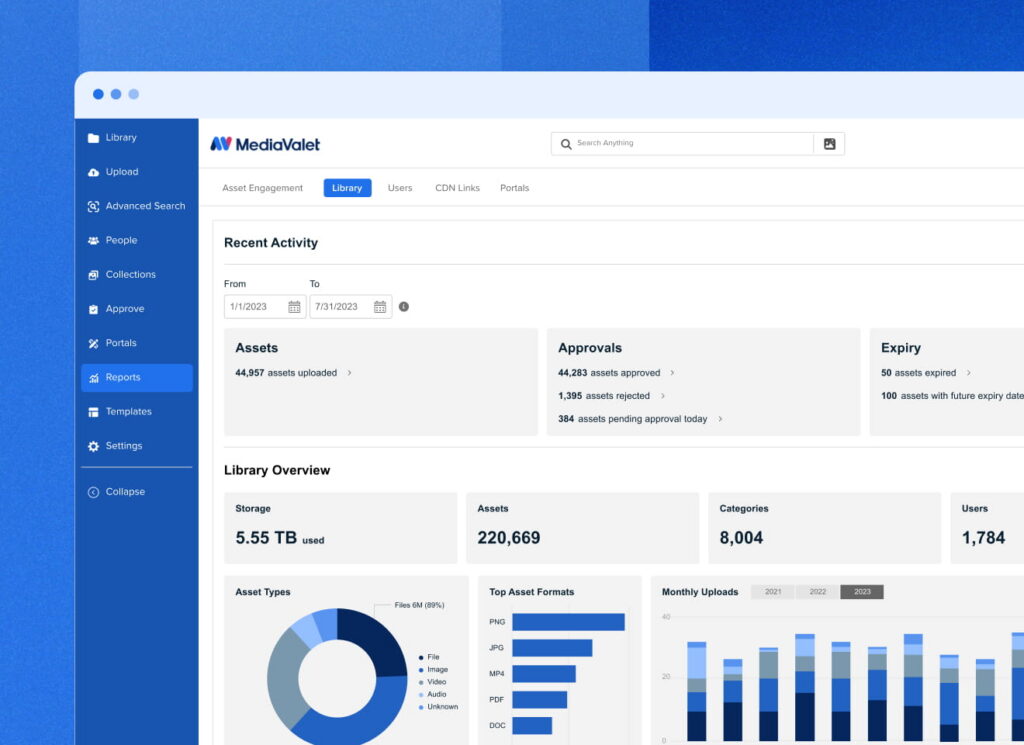Click the DOC bar in Top Asset Formats
Image resolution: width=1024 pixels, height=745 pixels.
point(532,725)
